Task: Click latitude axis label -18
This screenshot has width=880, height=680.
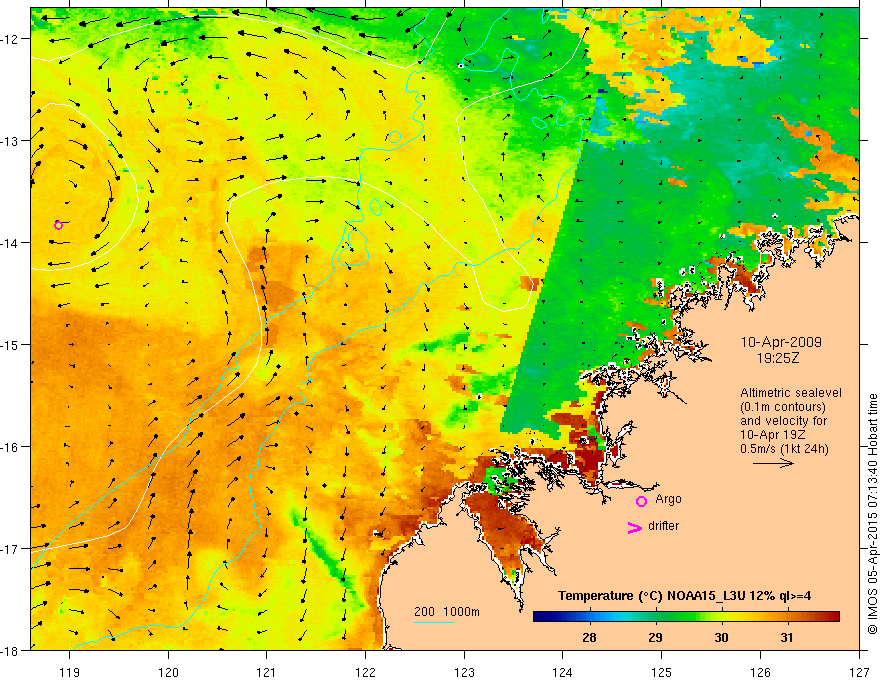Action: tap(11, 651)
